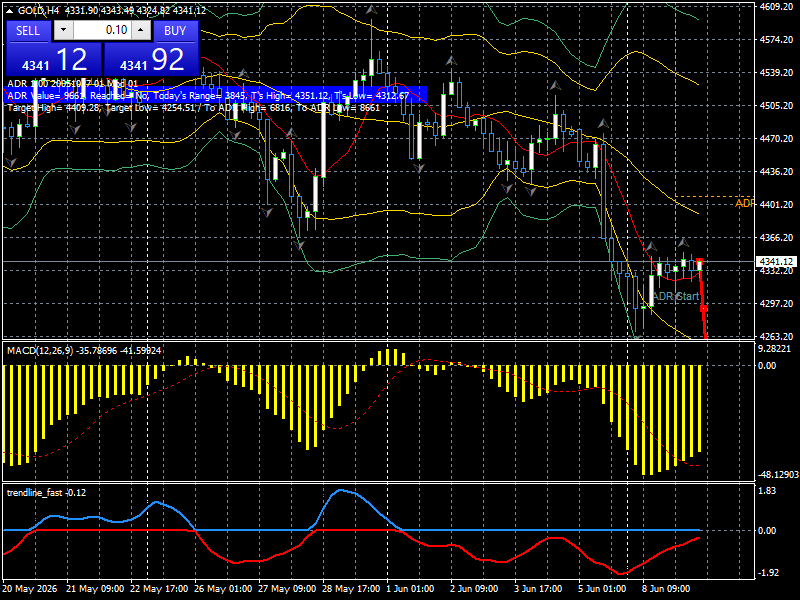Click the BUY button
The width and height of the screenshot is (800, 600).
click(x=175, y=31)
